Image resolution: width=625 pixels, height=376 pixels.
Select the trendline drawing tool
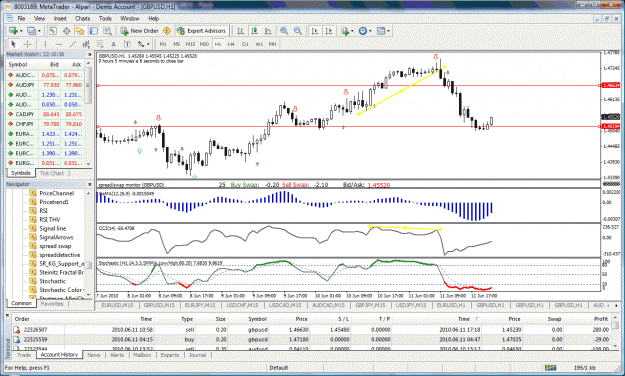[x=73, y=44]
